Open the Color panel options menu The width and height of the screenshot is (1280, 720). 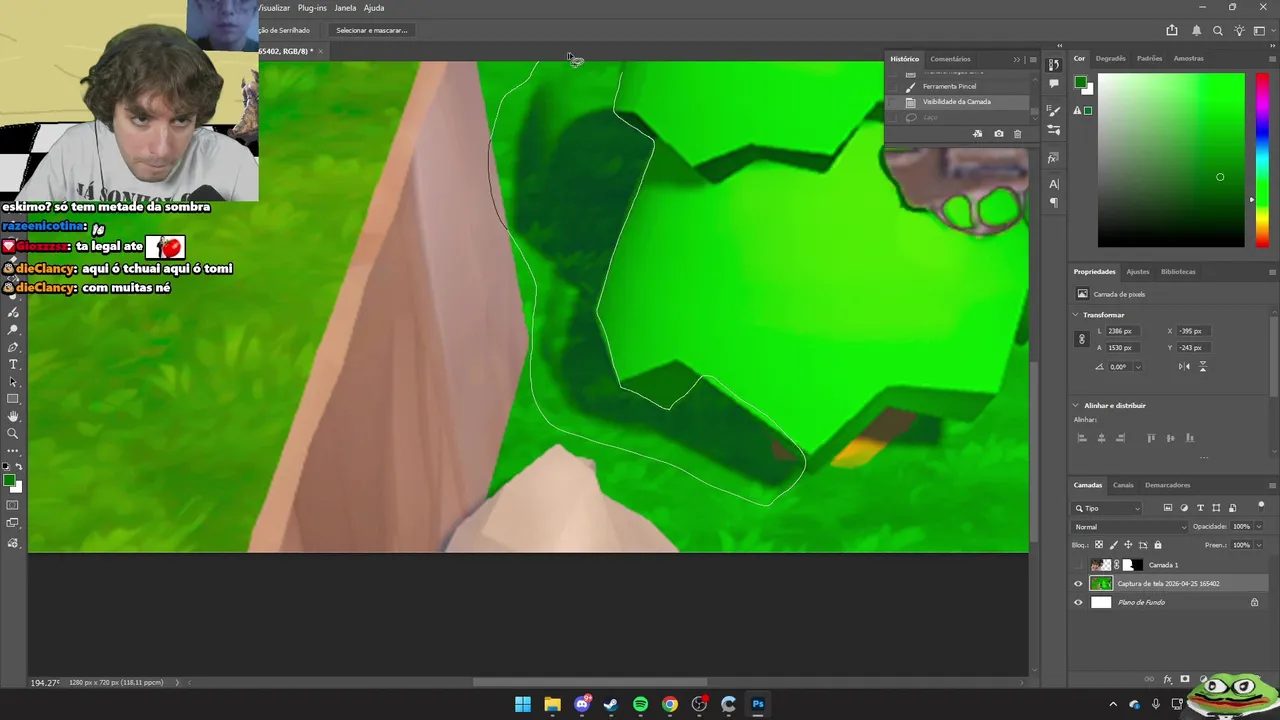coord(1272,59)
